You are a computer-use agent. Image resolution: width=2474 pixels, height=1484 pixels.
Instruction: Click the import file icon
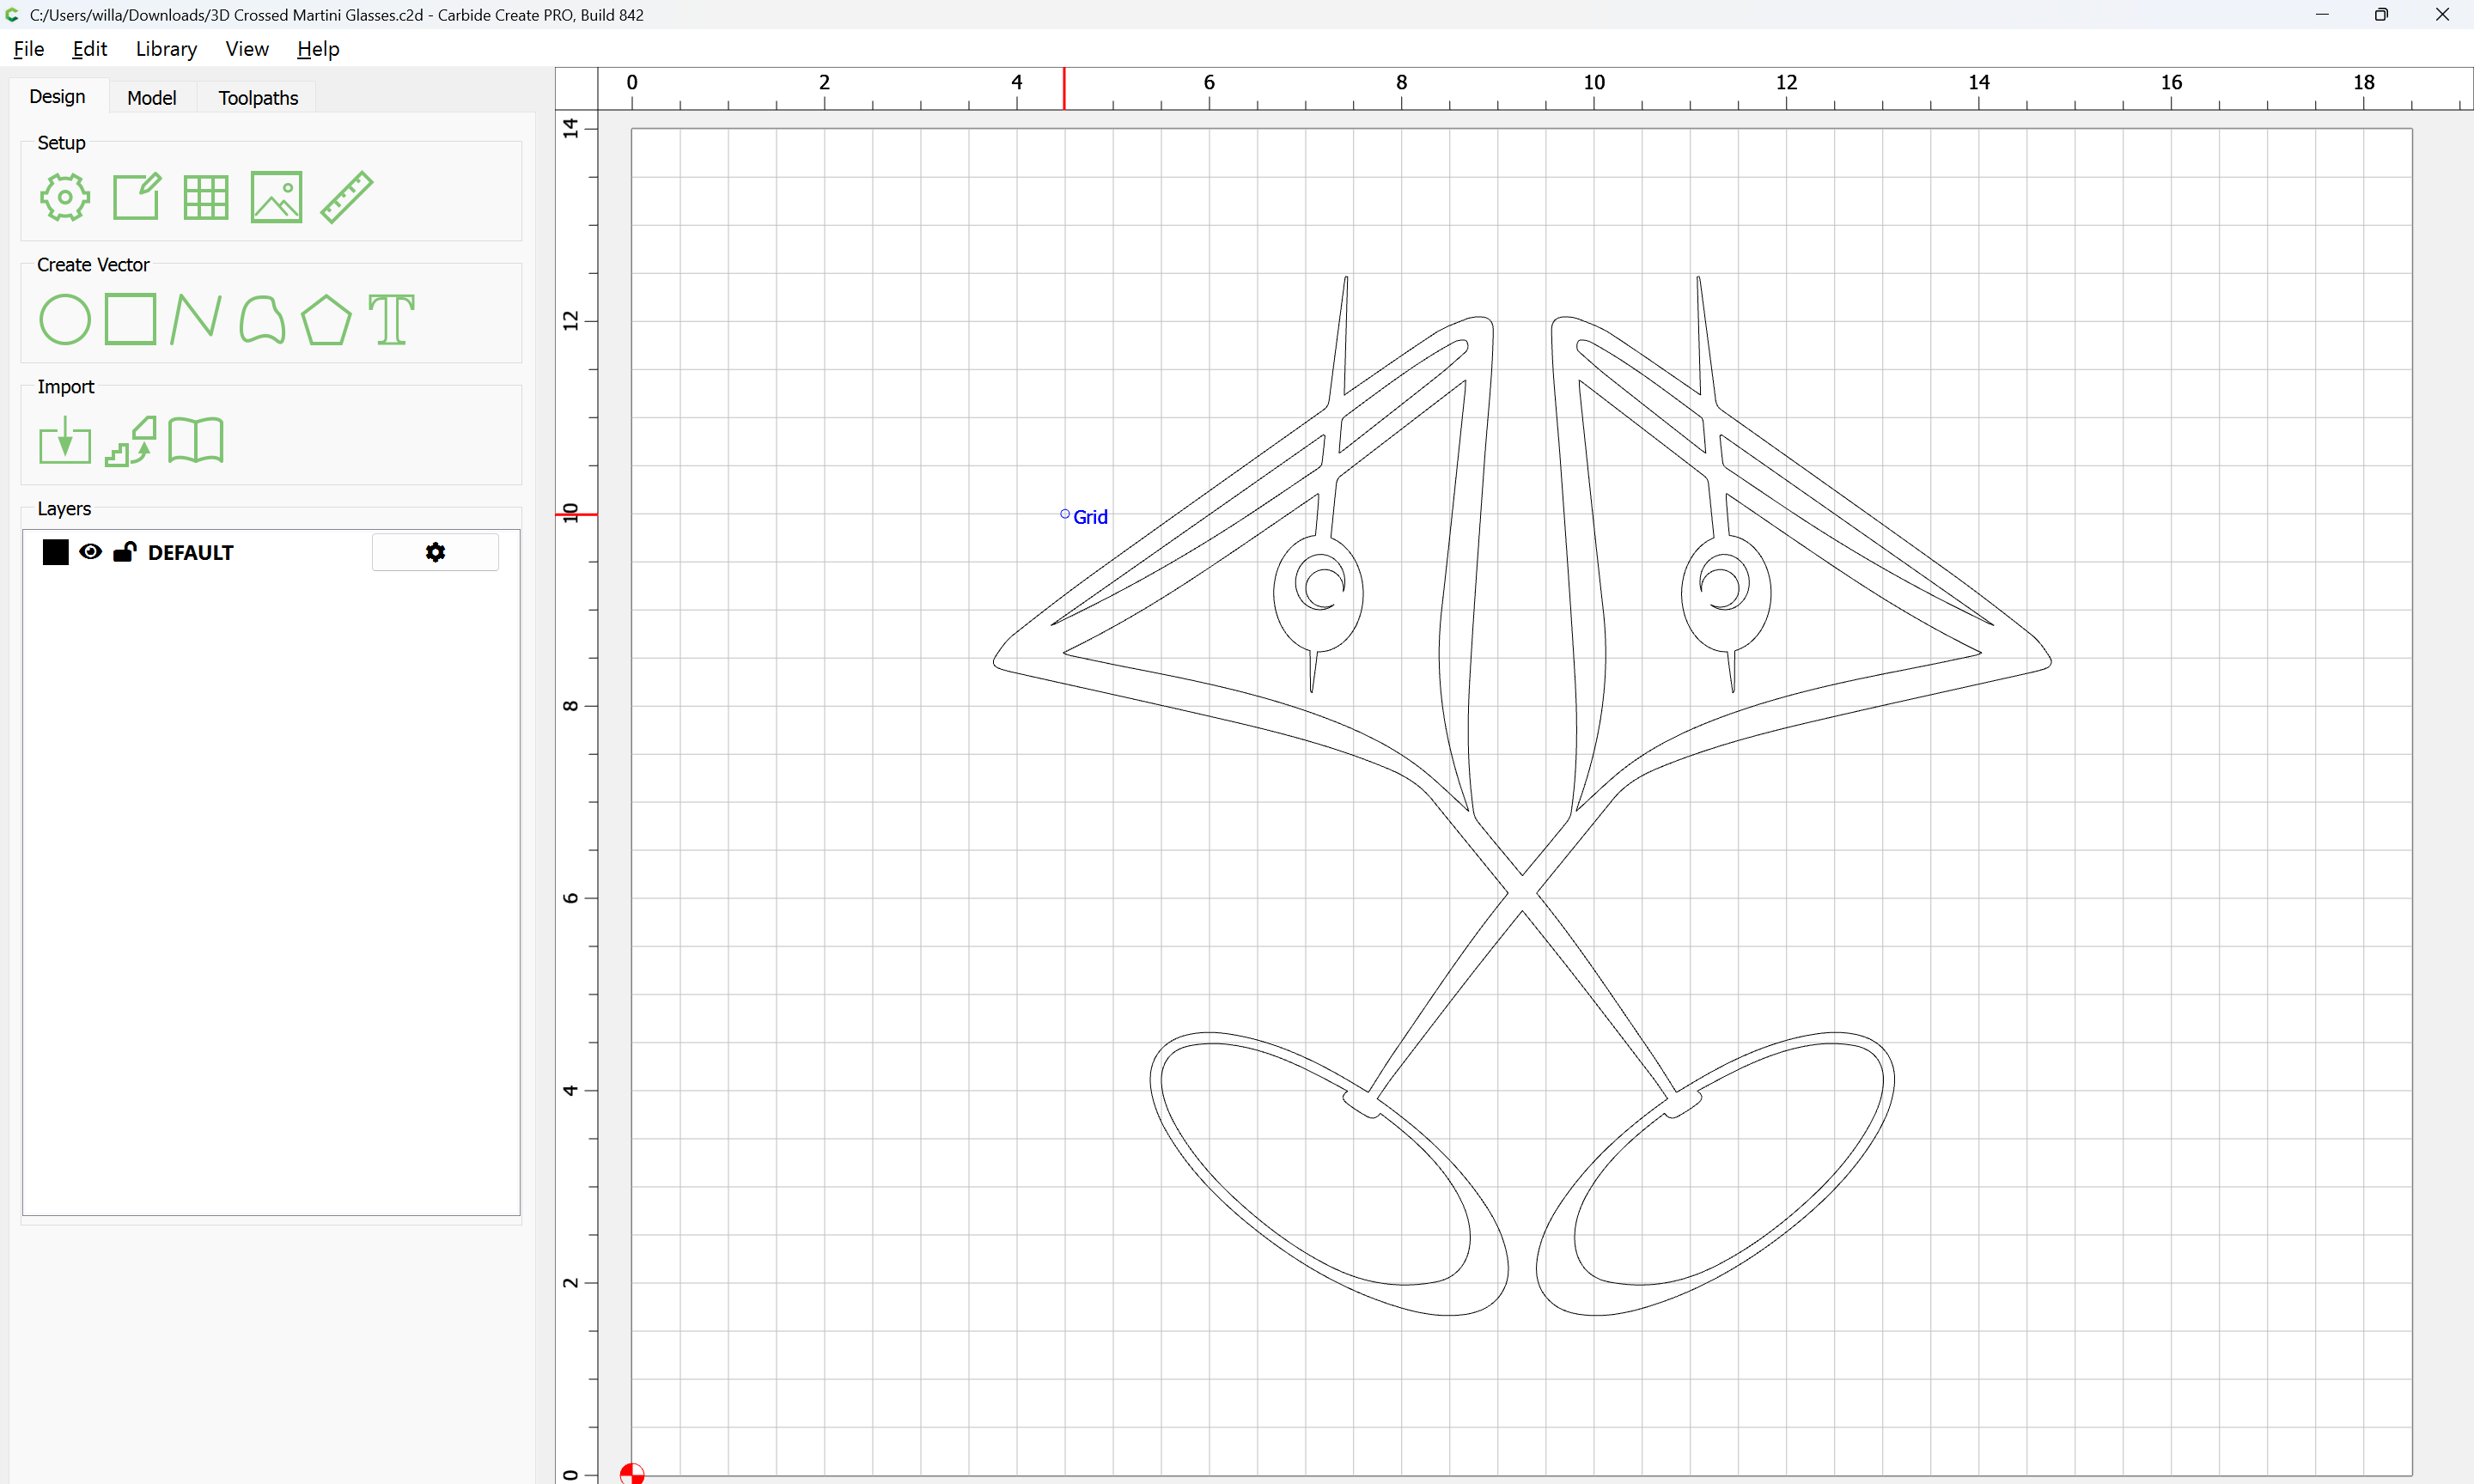[65, 441]
